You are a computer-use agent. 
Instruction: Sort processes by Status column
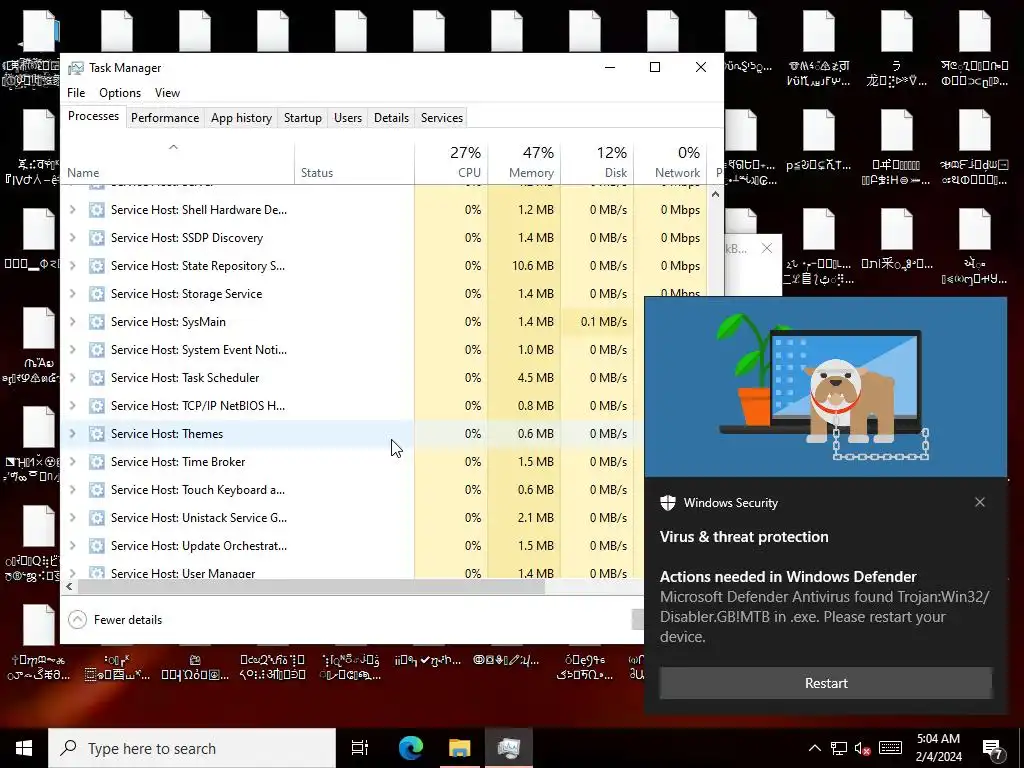[x=354, y=162]
